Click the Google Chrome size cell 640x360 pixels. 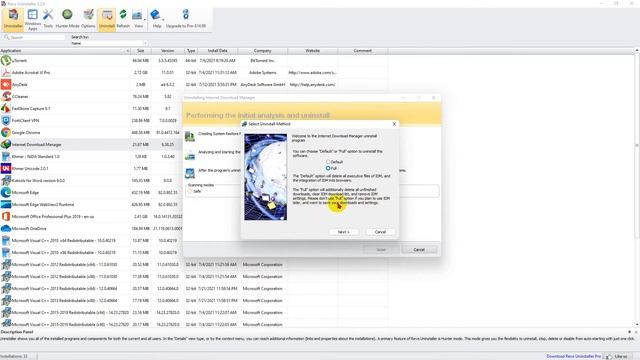(141, 133)
